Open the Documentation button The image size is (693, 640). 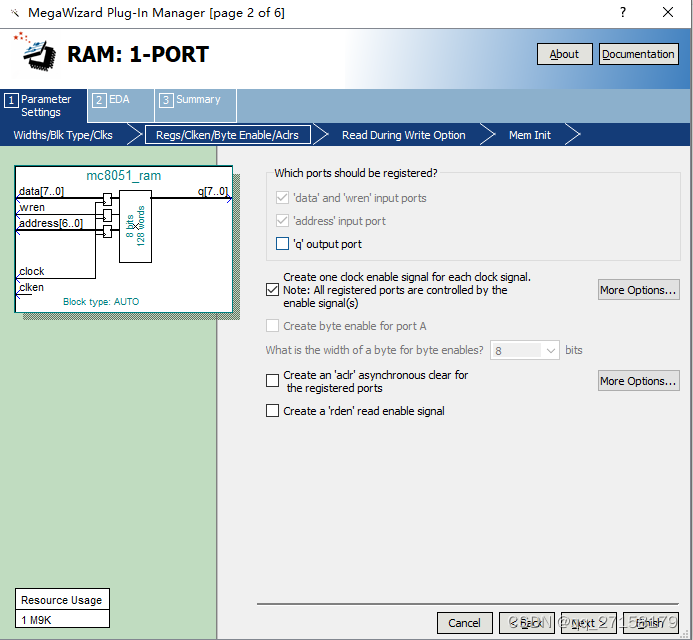(x=638, y=54)
